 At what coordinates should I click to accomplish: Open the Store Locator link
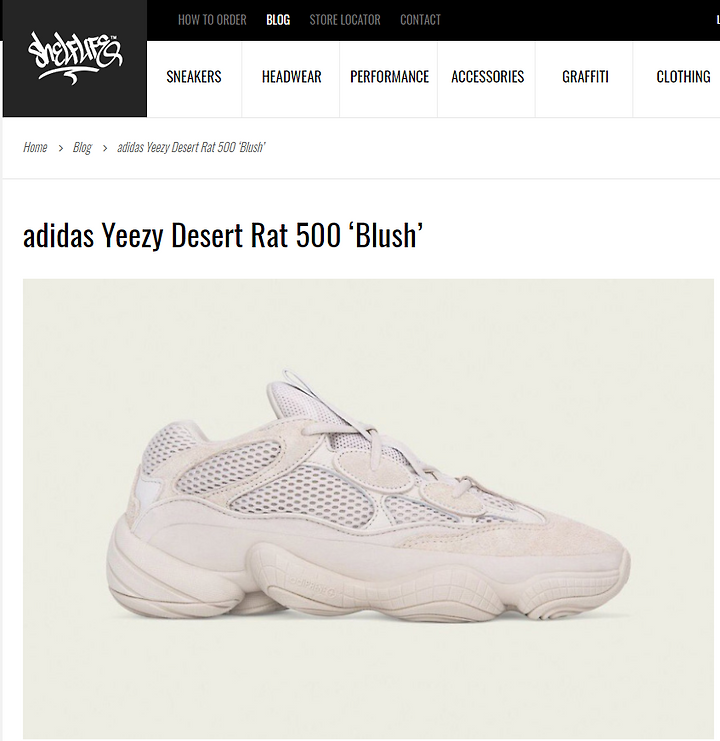(345, 20)
